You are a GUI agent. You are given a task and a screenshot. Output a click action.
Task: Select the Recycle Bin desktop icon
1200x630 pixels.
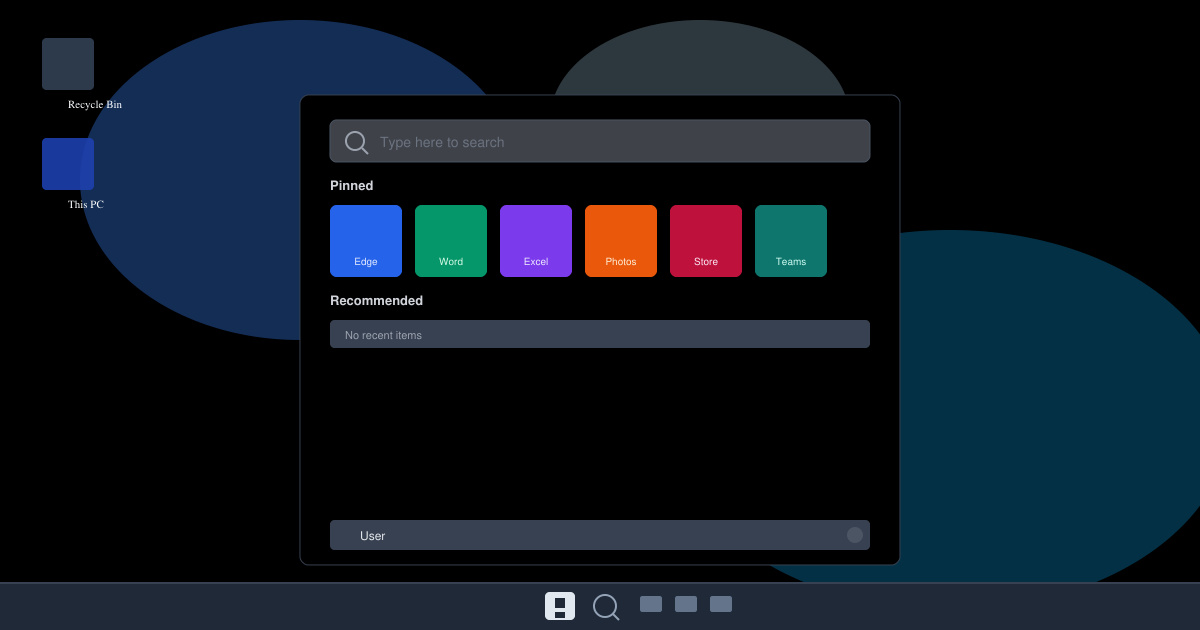(x=68, y=64)
